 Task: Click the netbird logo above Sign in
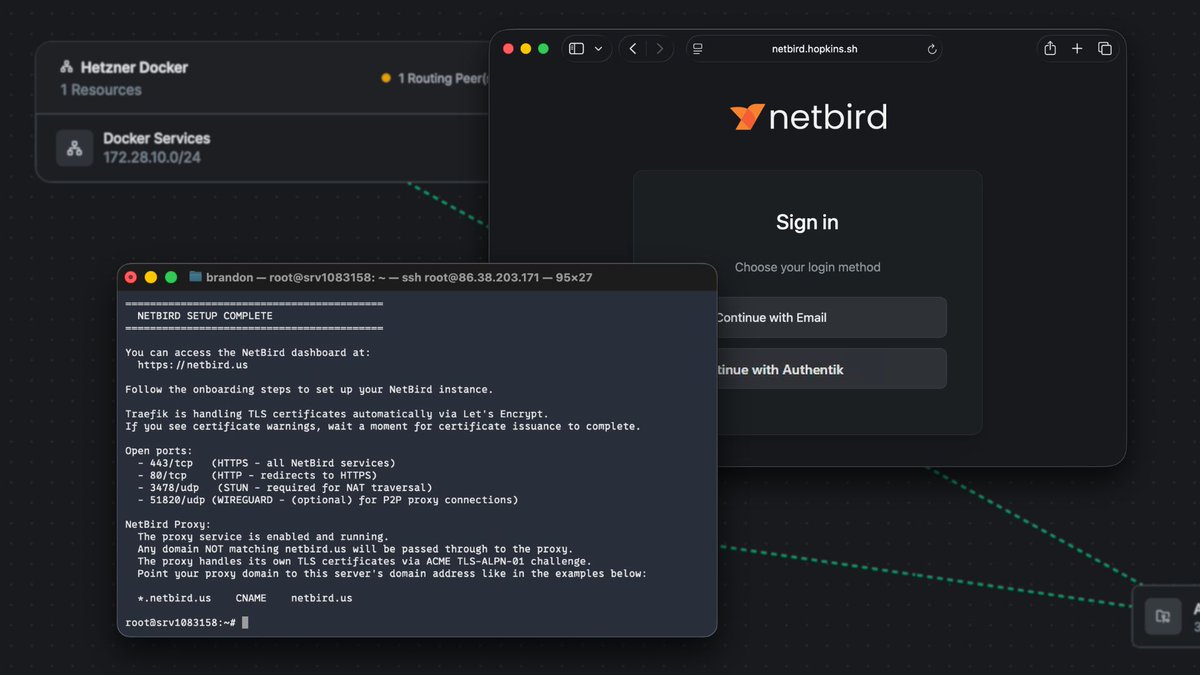807,116
